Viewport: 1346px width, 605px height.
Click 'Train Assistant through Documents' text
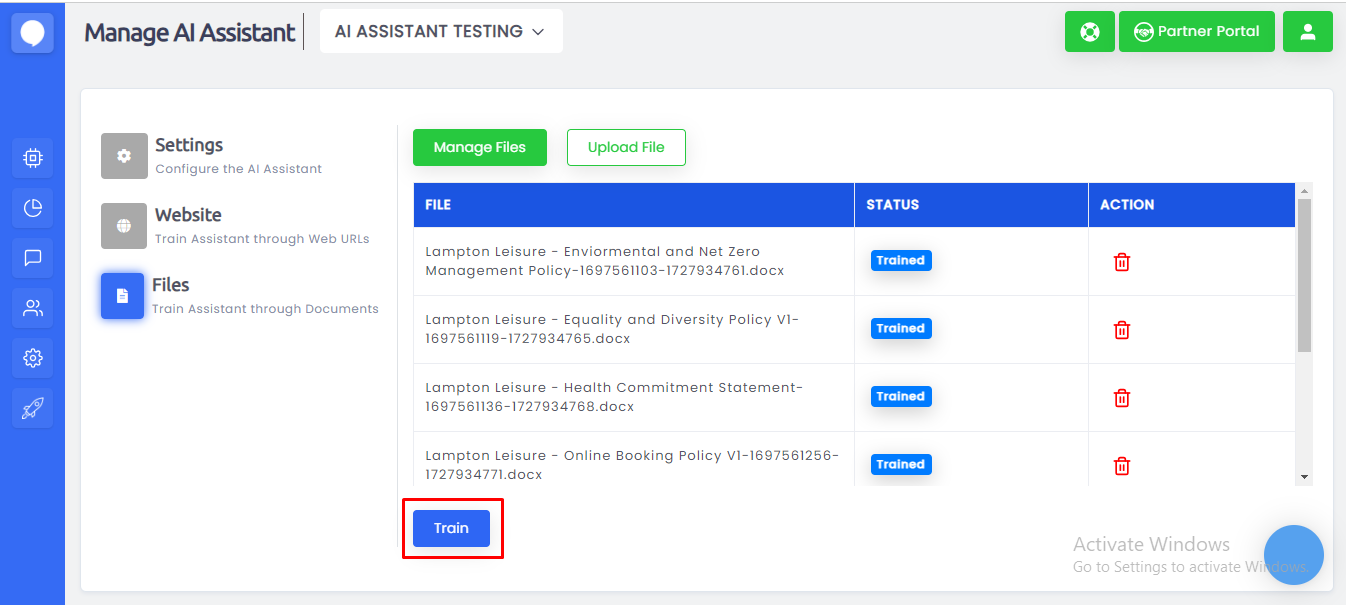(265, 309)
